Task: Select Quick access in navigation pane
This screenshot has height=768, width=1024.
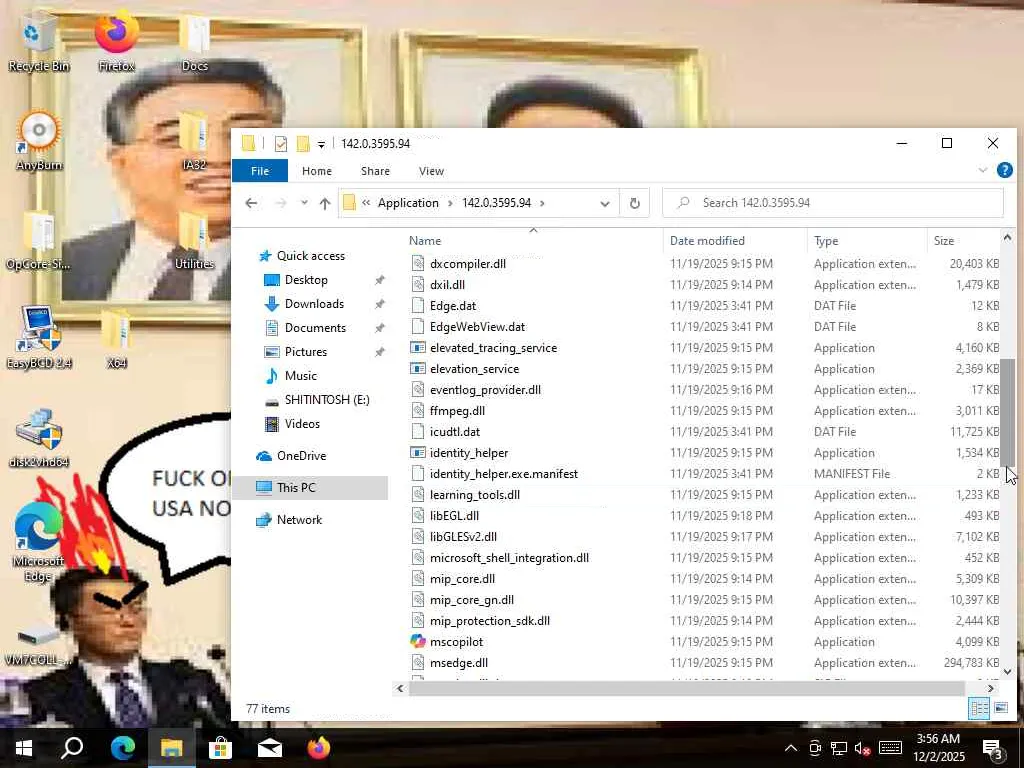Action: pos(311,256)
